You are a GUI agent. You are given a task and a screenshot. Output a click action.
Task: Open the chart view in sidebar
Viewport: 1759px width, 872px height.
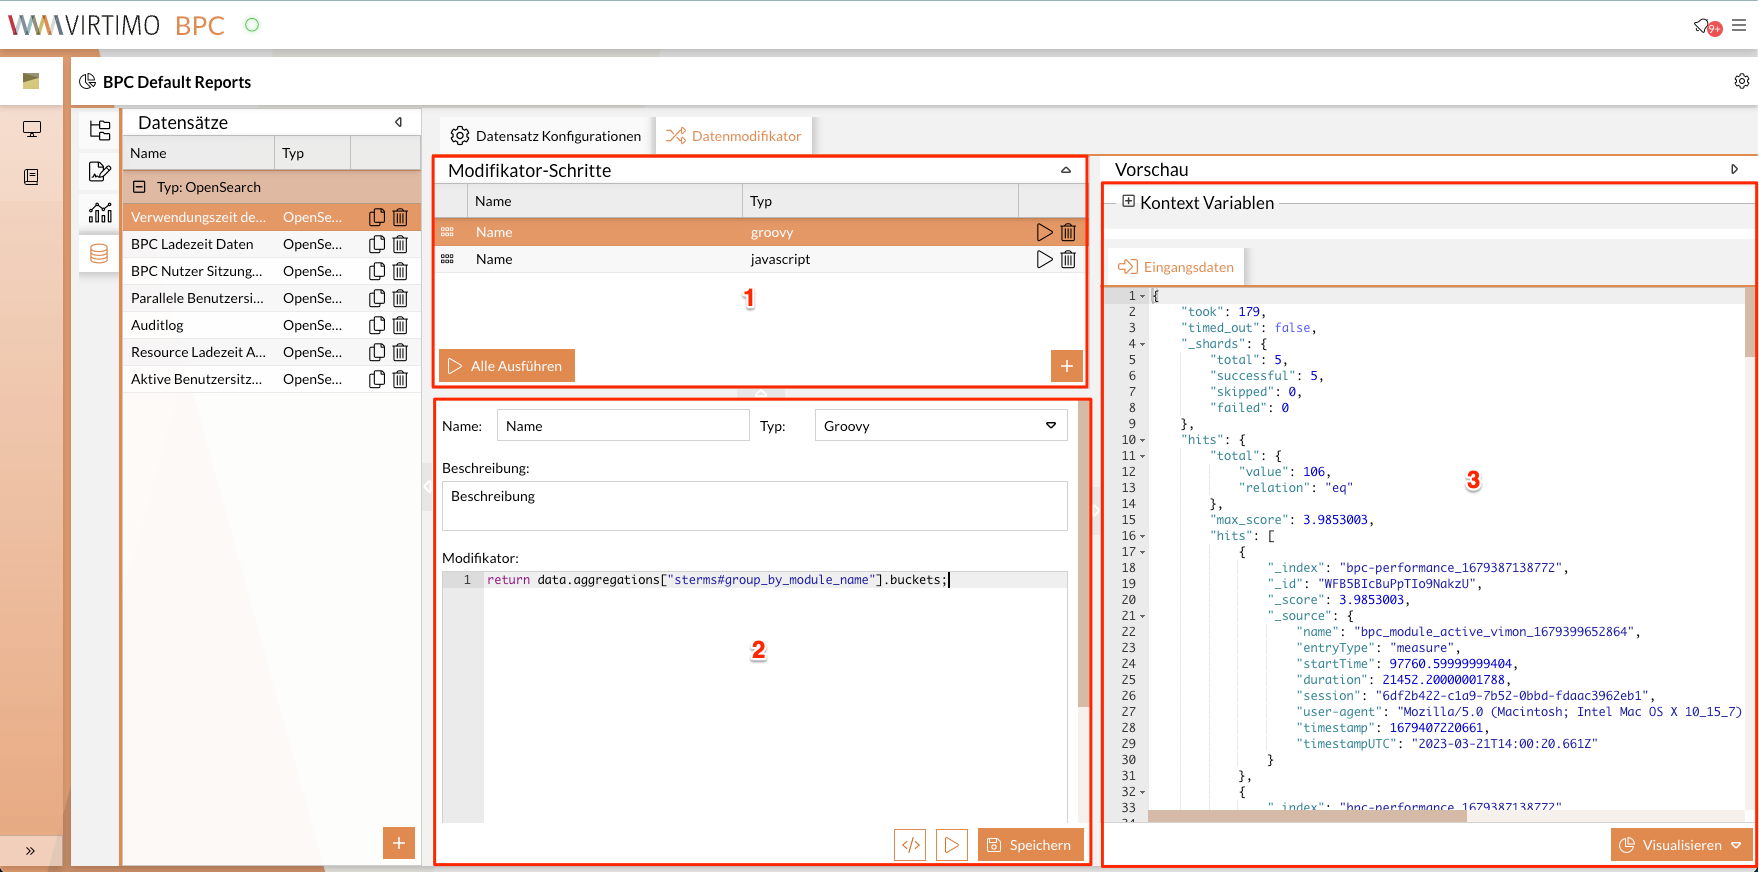pos(99,212)
